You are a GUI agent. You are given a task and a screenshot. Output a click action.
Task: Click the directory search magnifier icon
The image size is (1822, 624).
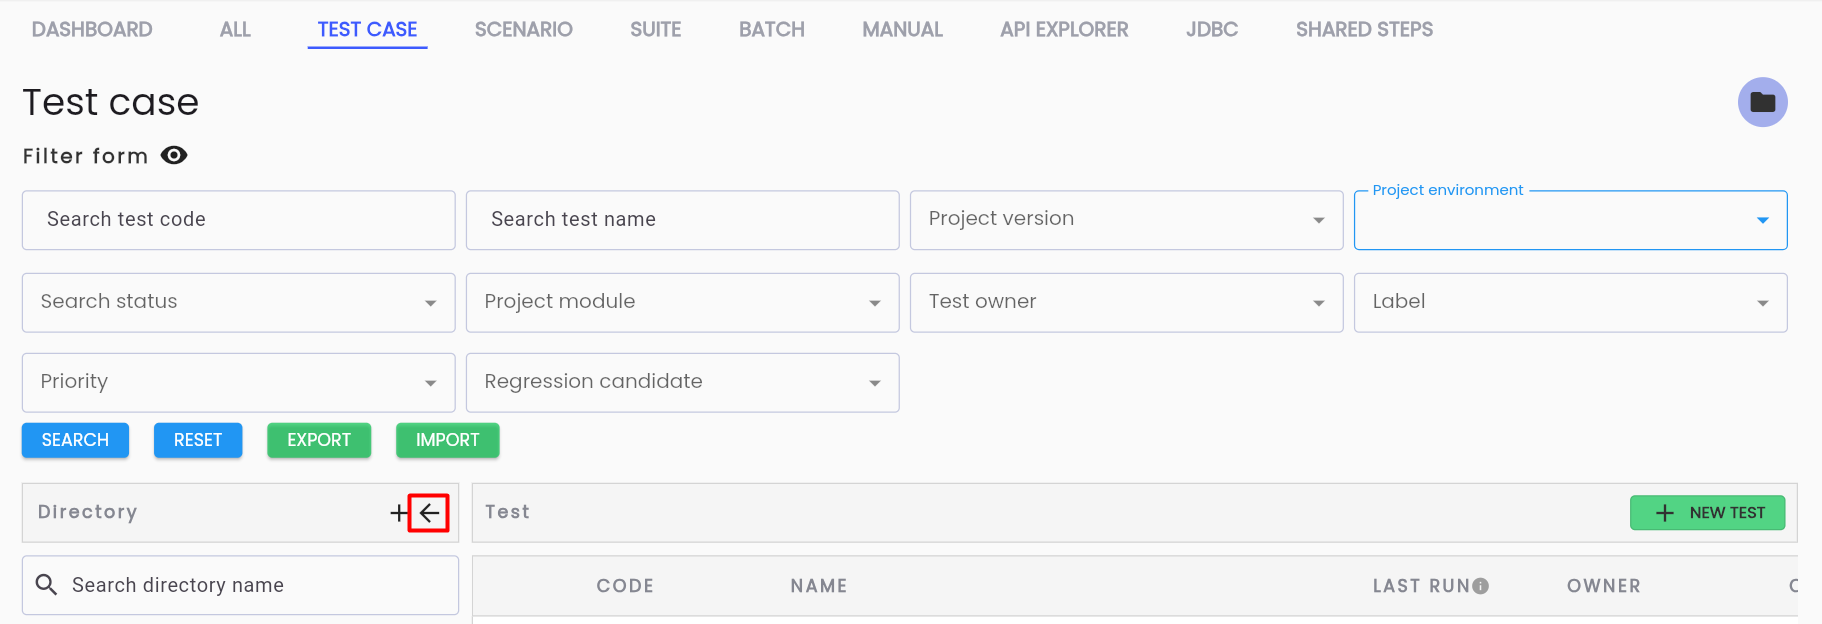46,584
